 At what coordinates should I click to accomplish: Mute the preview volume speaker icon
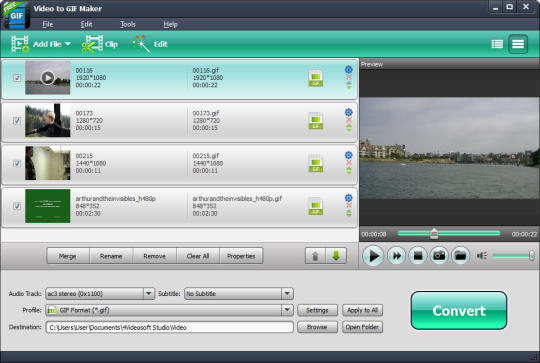481,256
